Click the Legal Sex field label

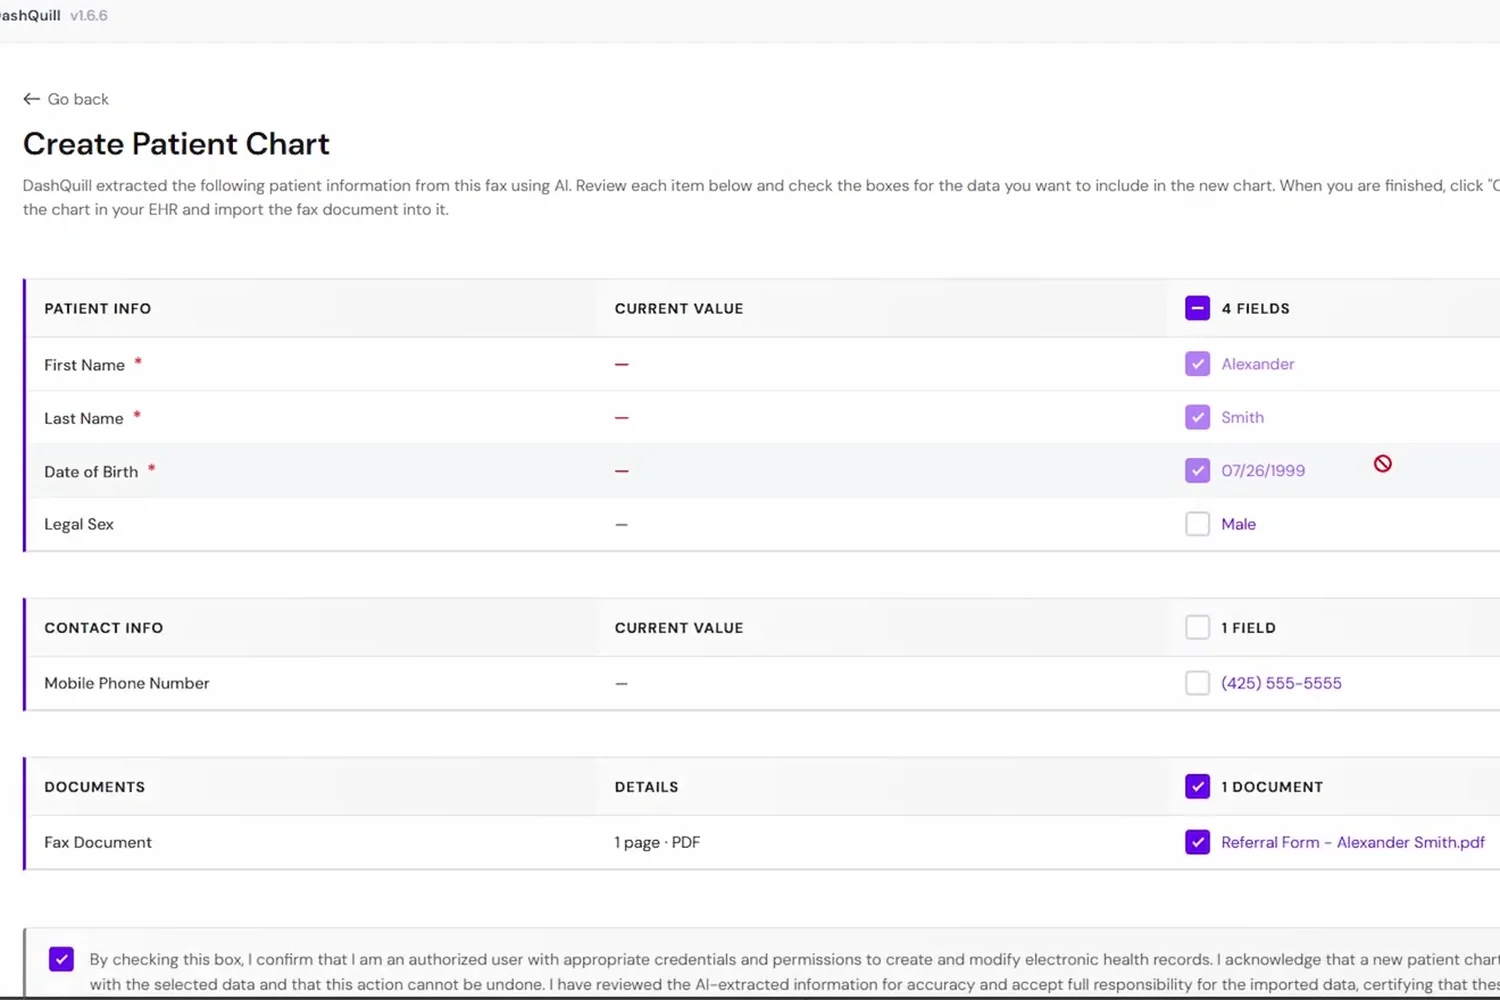pyautogui.click(x=79, y=524)
